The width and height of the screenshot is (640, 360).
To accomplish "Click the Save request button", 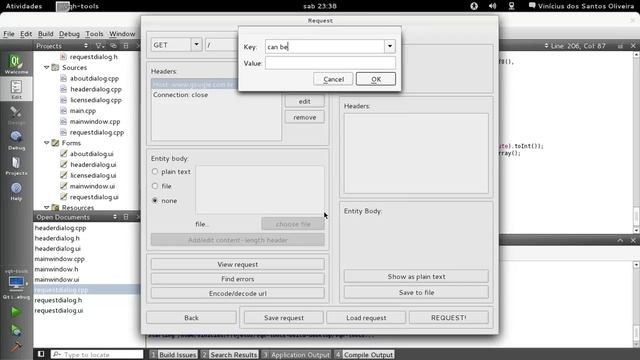I will 284,318.
